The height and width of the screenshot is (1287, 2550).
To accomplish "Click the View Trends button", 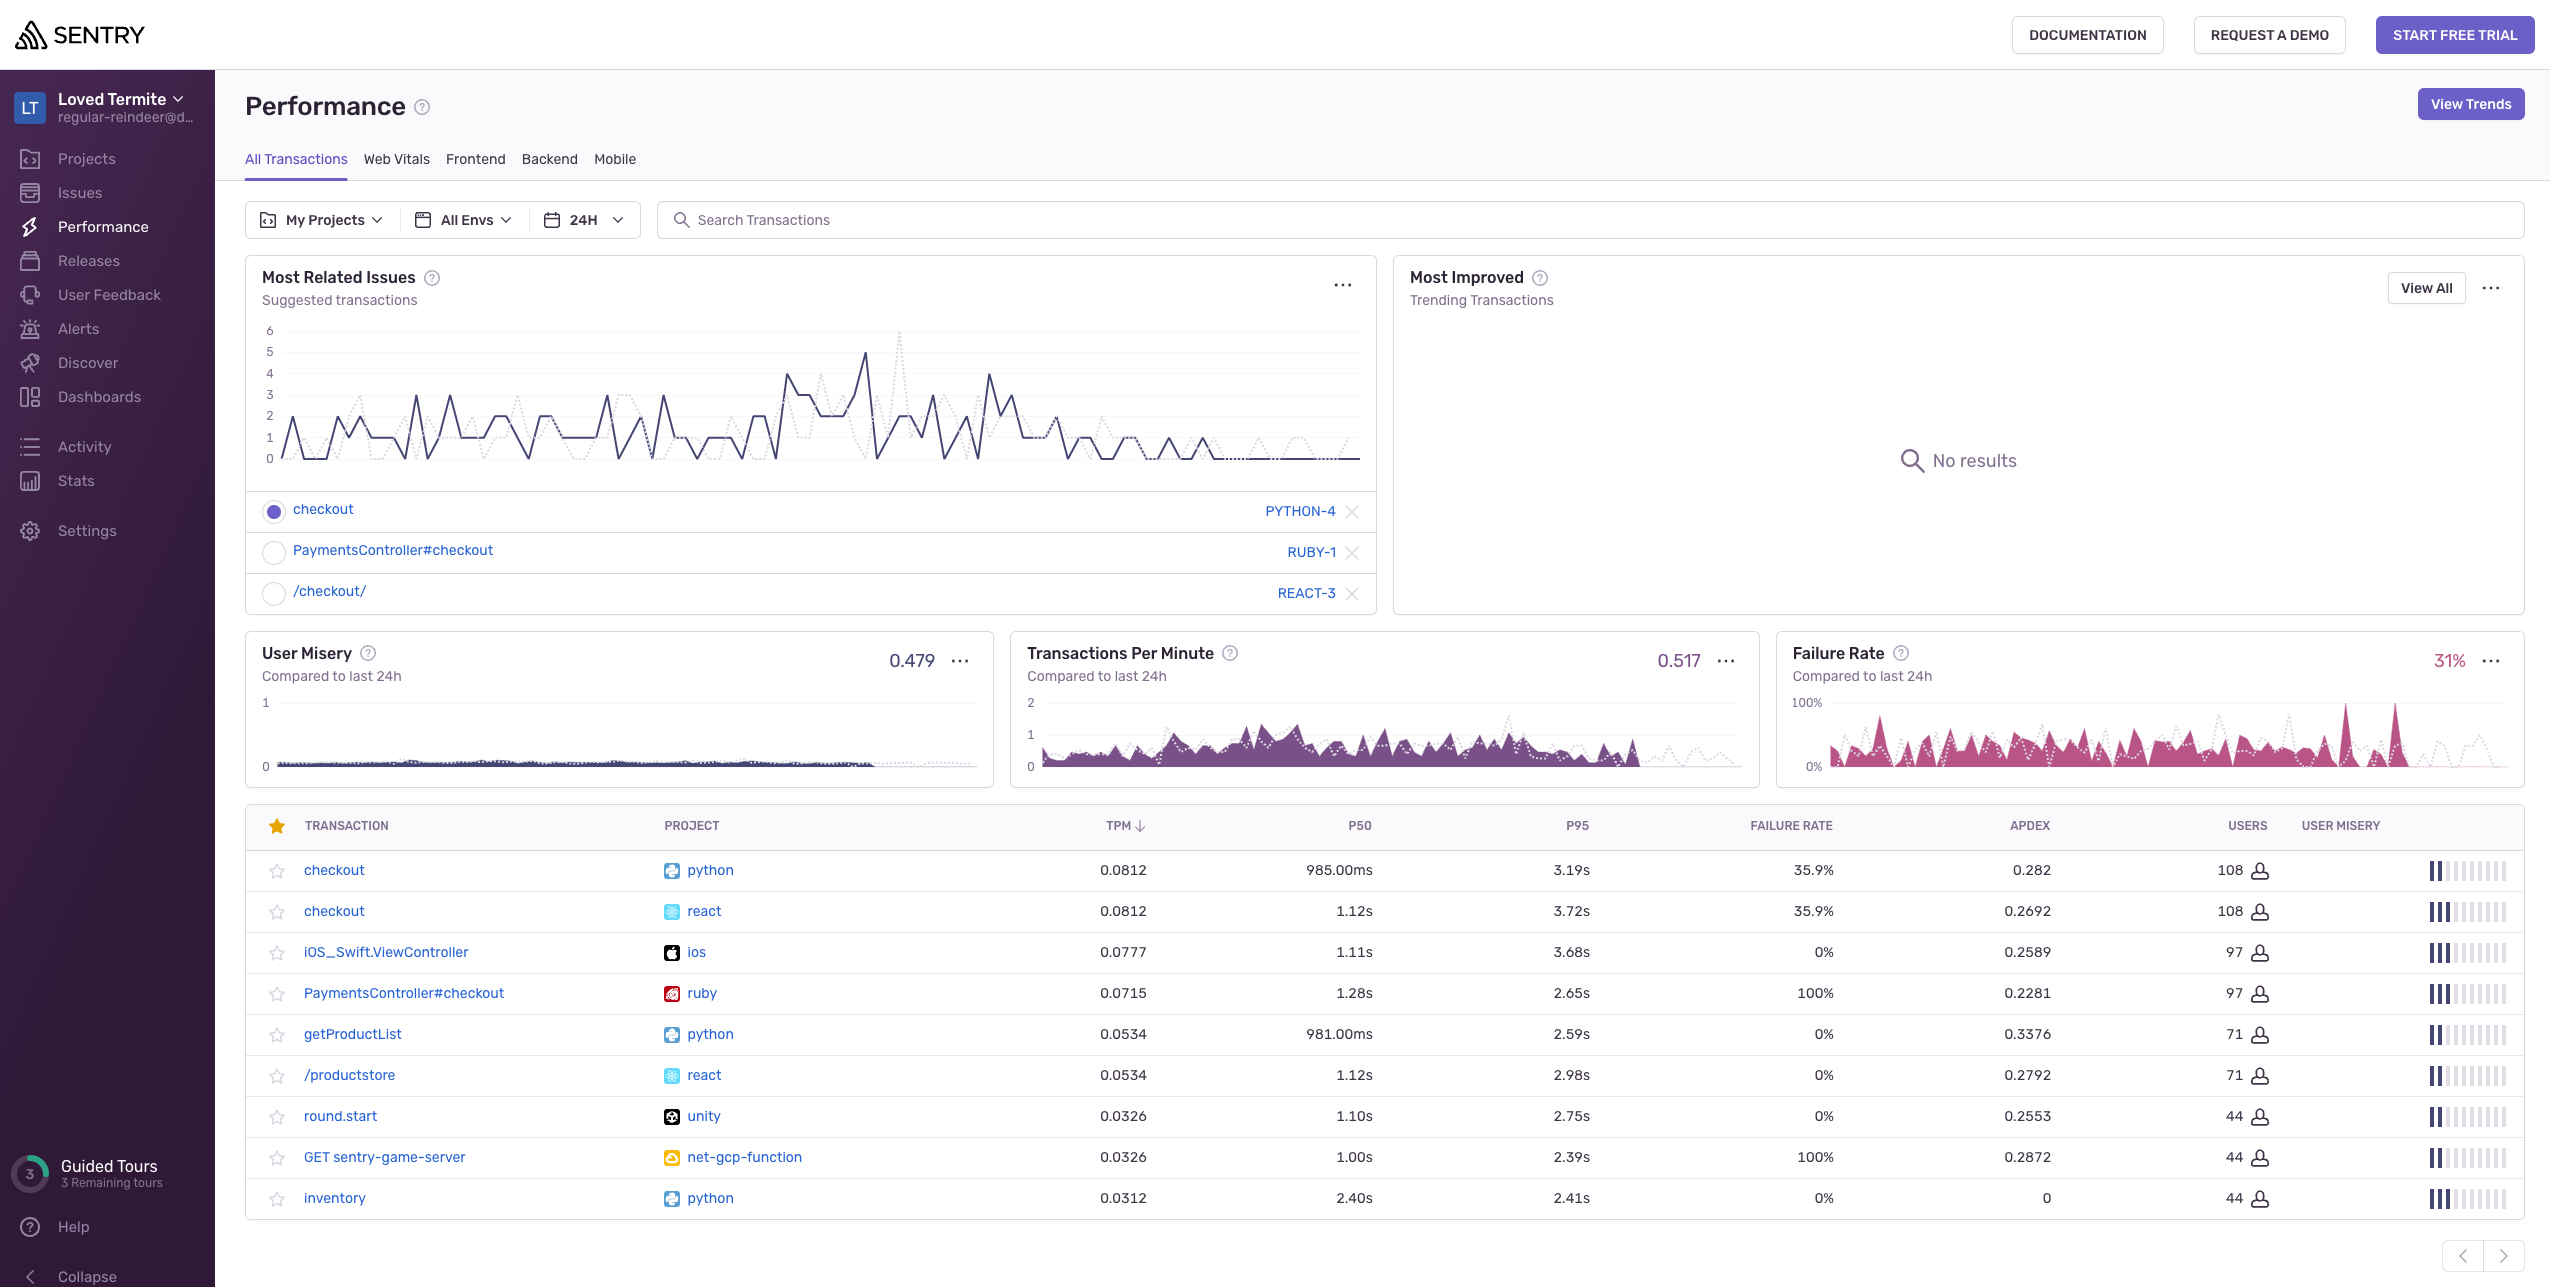I will pos(2470,104).
